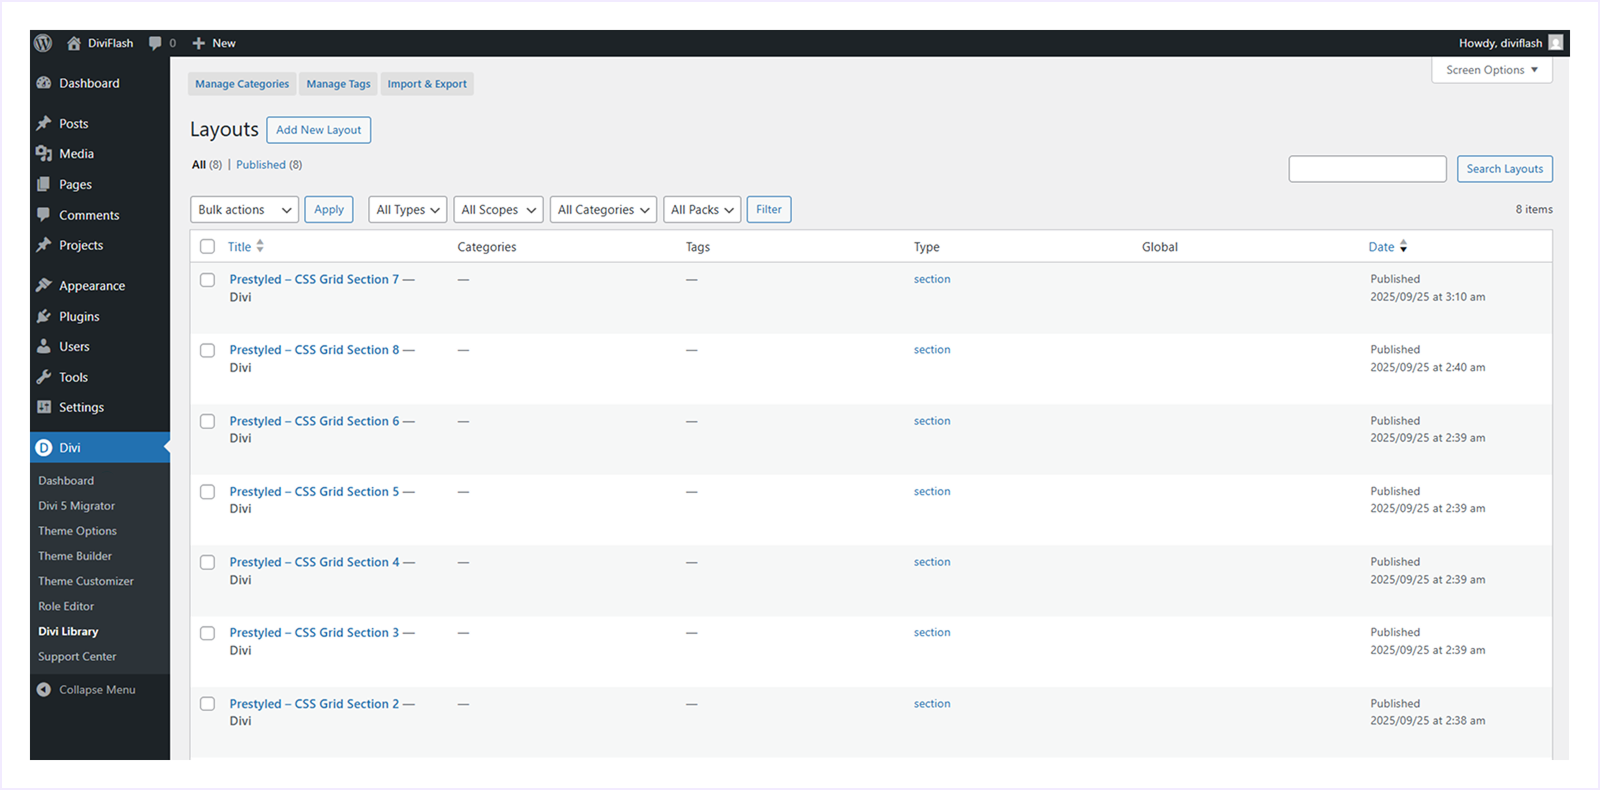
Task: Open the Settings sidebar icon
Action: pos(44,407)
